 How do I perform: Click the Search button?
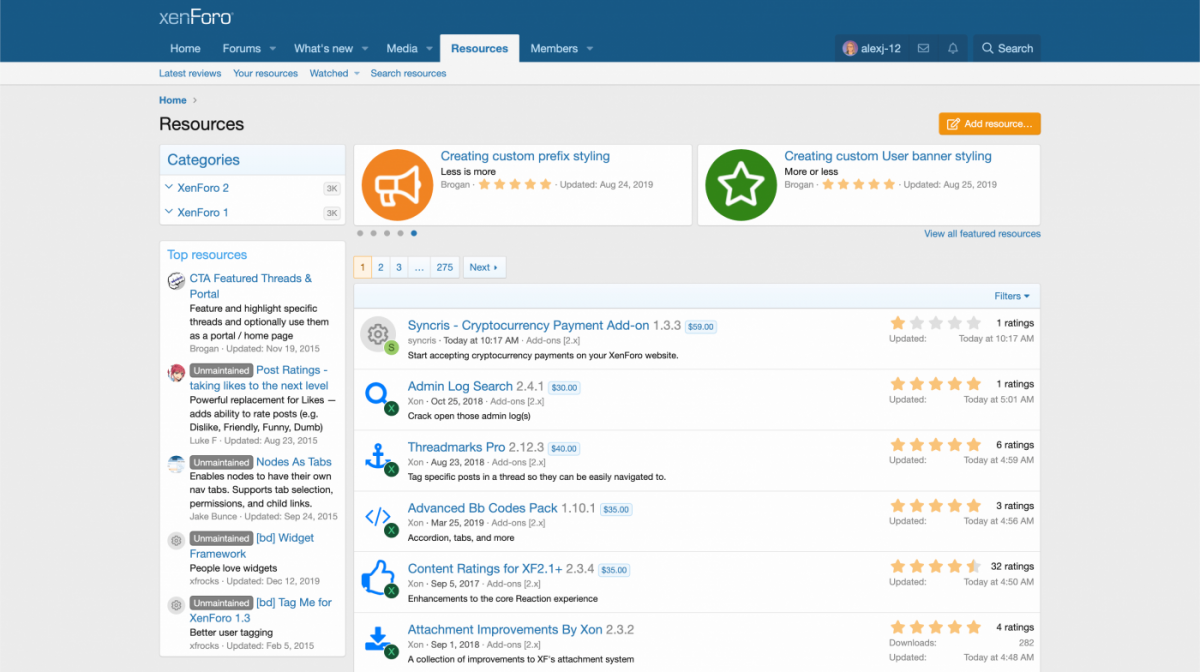point(1007,48)
